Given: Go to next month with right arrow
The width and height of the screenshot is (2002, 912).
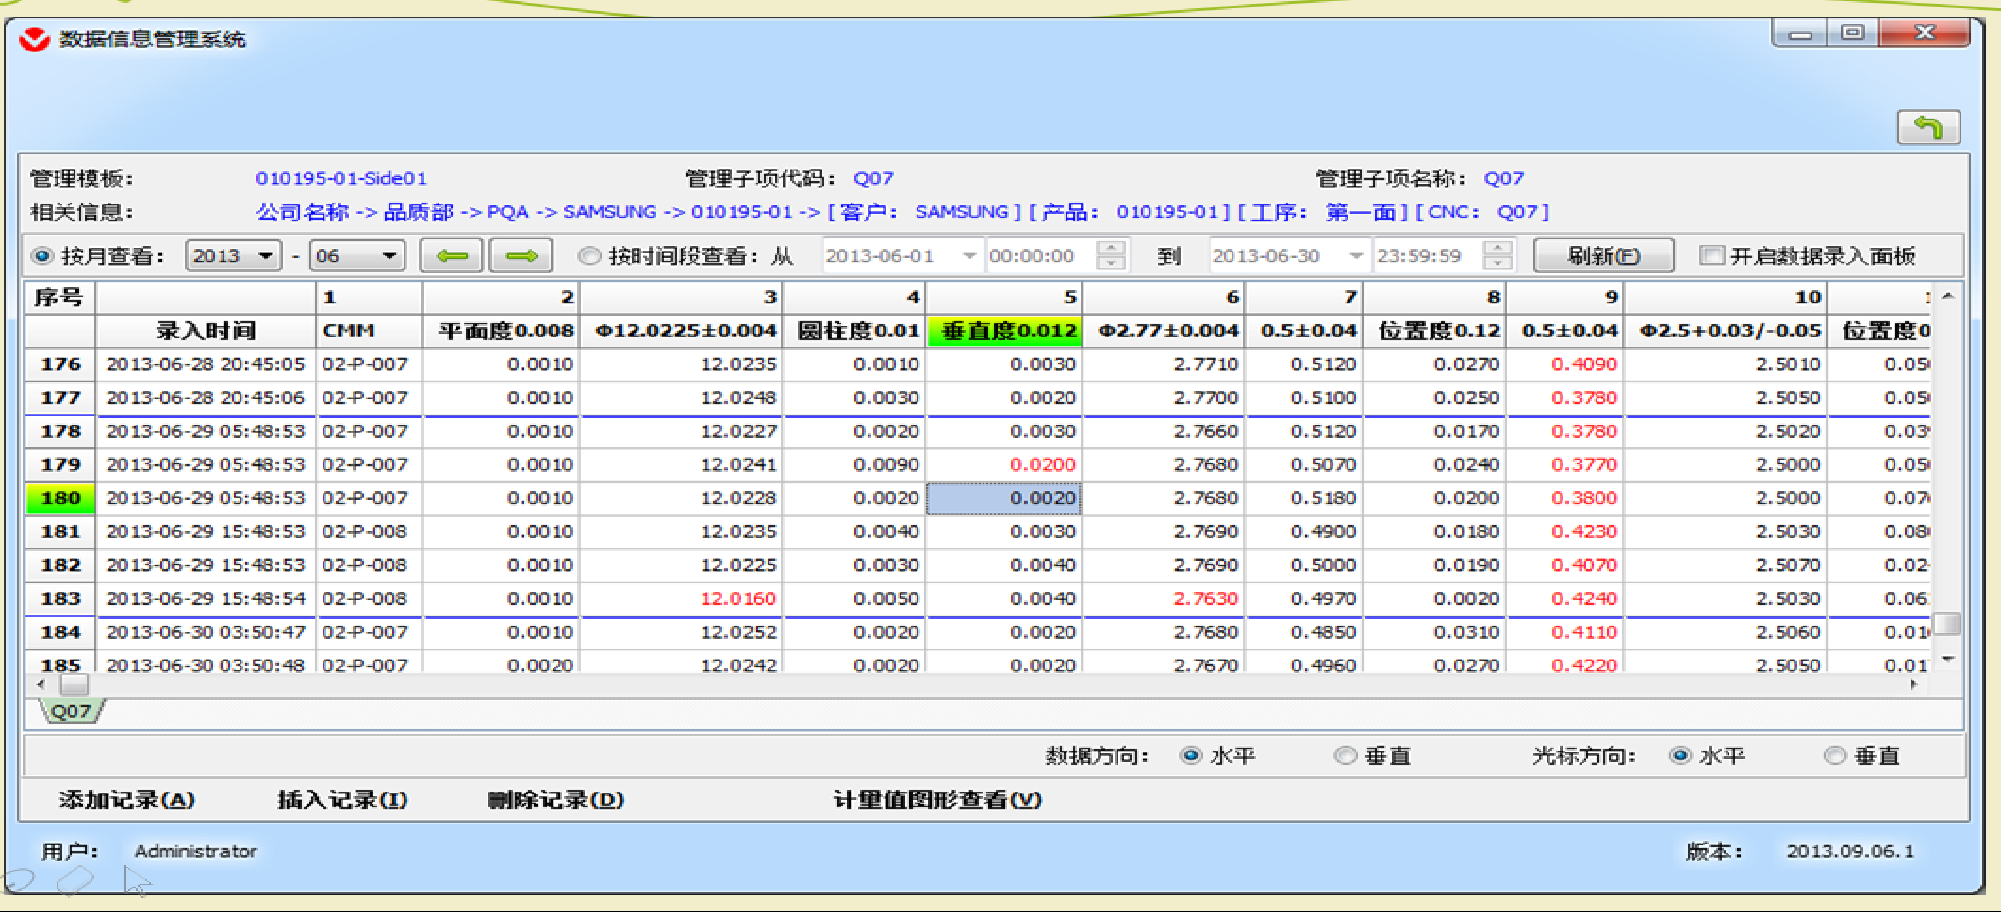Looking at the screenshot, I should [520, 256].
